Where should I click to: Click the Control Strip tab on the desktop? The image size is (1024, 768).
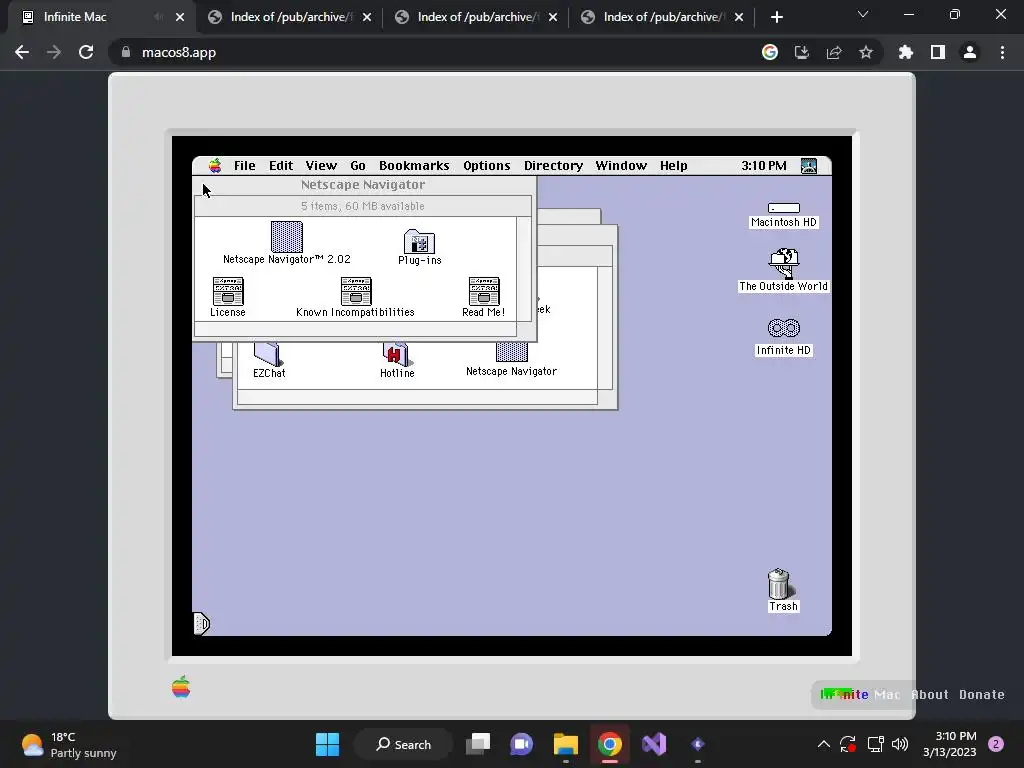click(x=202, y=624)
